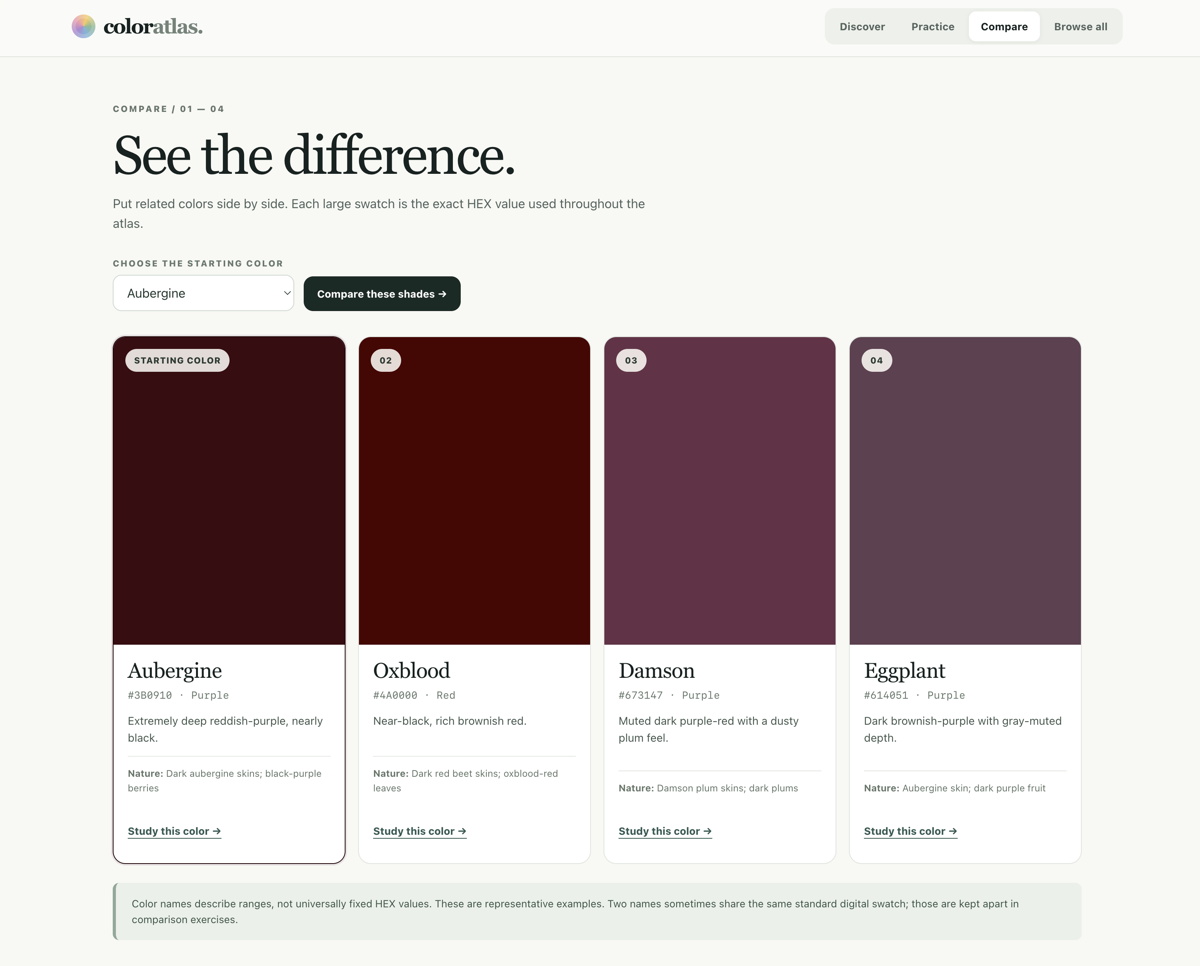Open Study this color link under Aubergine

point(174,831)
